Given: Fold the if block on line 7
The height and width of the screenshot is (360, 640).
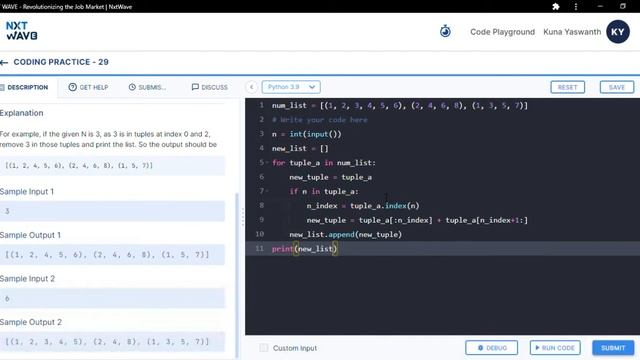Looking at the screenshot, I should (267, 191).
